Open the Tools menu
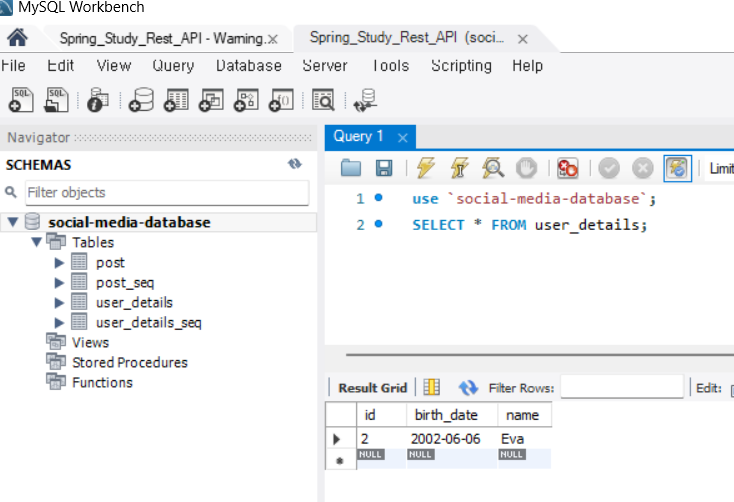The image size is (734, 502). click(x=390, y=66)
